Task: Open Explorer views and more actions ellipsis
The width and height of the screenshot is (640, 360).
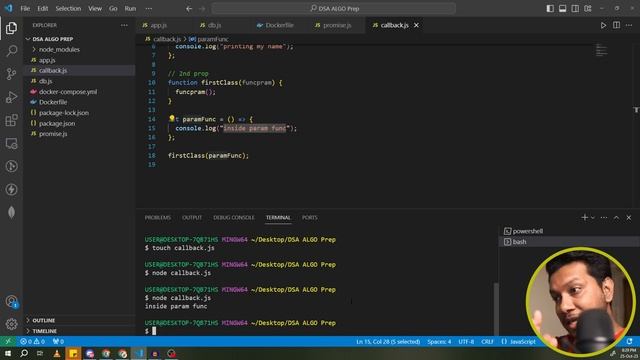Action: click(x=124, y=25)
